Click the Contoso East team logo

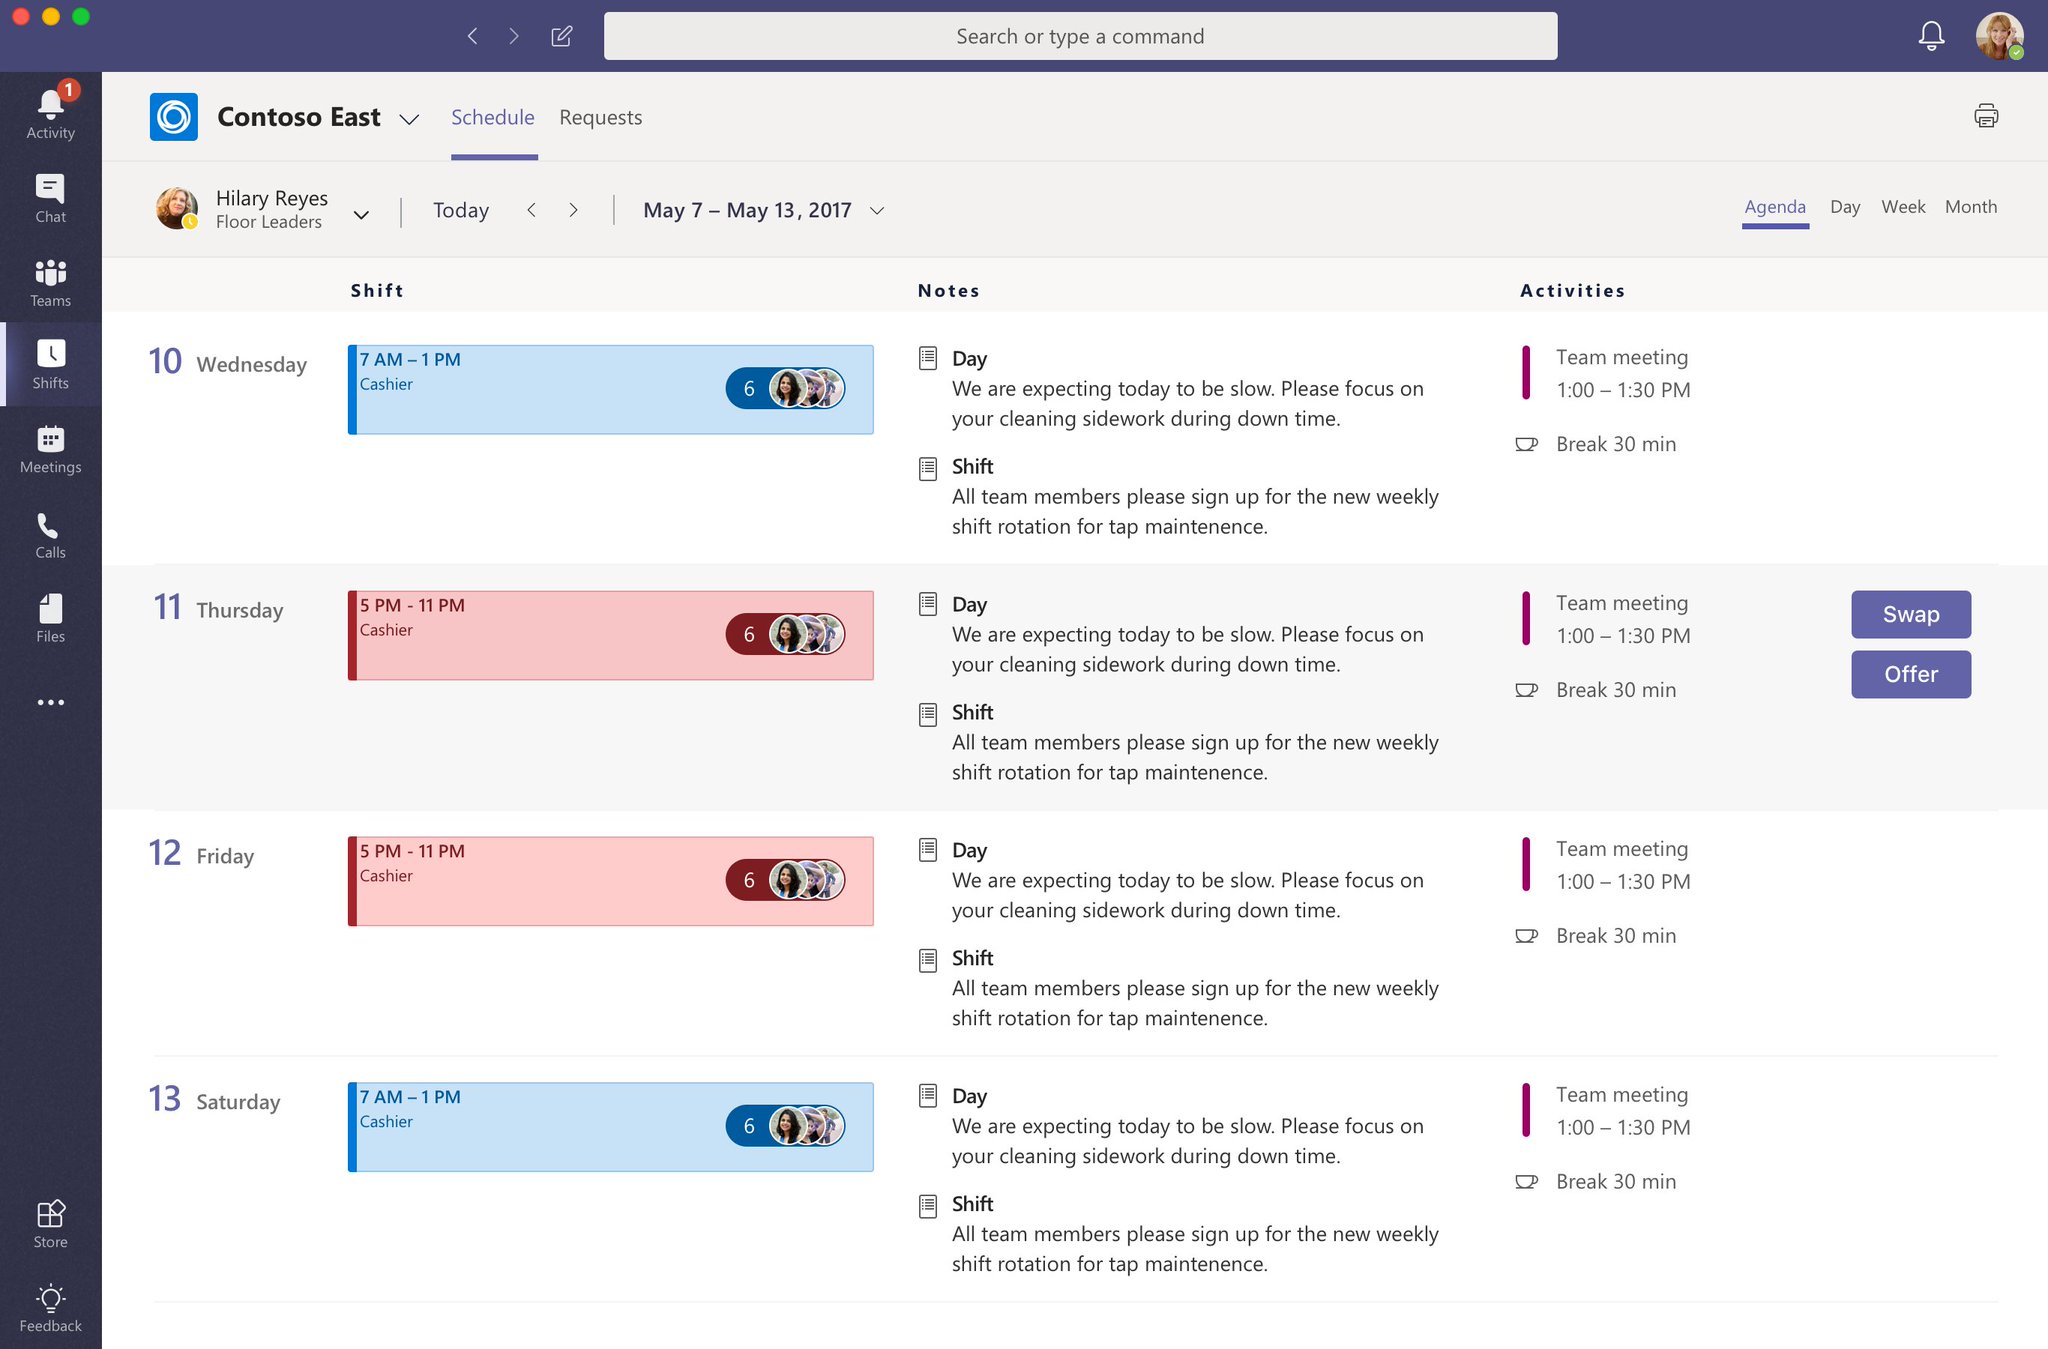click(x=174, y=117)
